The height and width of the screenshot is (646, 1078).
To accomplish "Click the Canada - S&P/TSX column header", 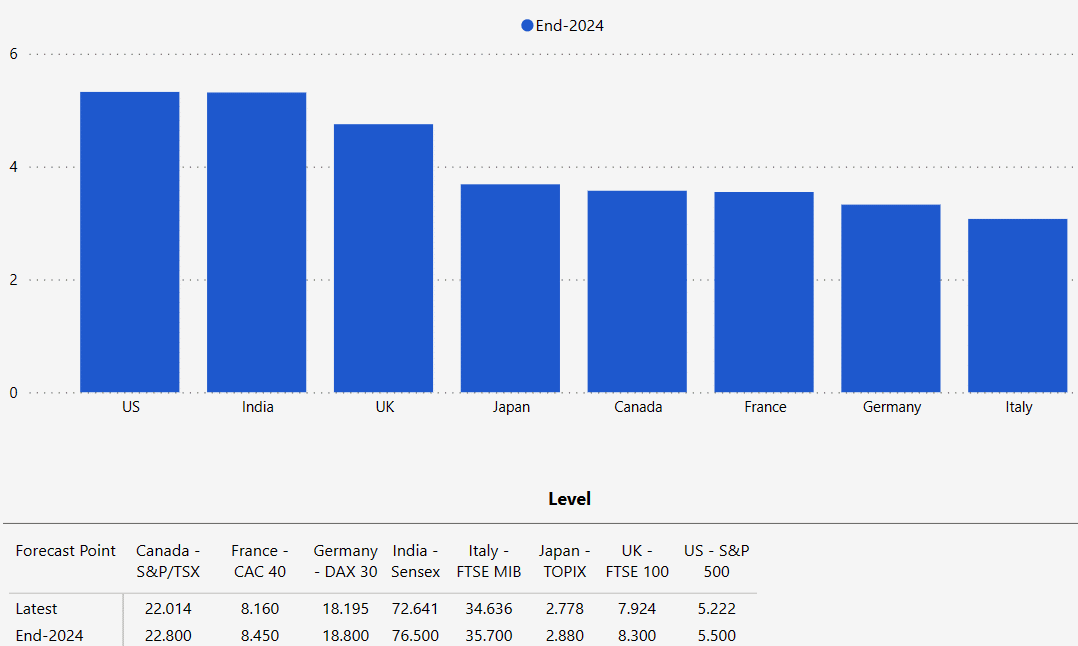I will point(168,561).
